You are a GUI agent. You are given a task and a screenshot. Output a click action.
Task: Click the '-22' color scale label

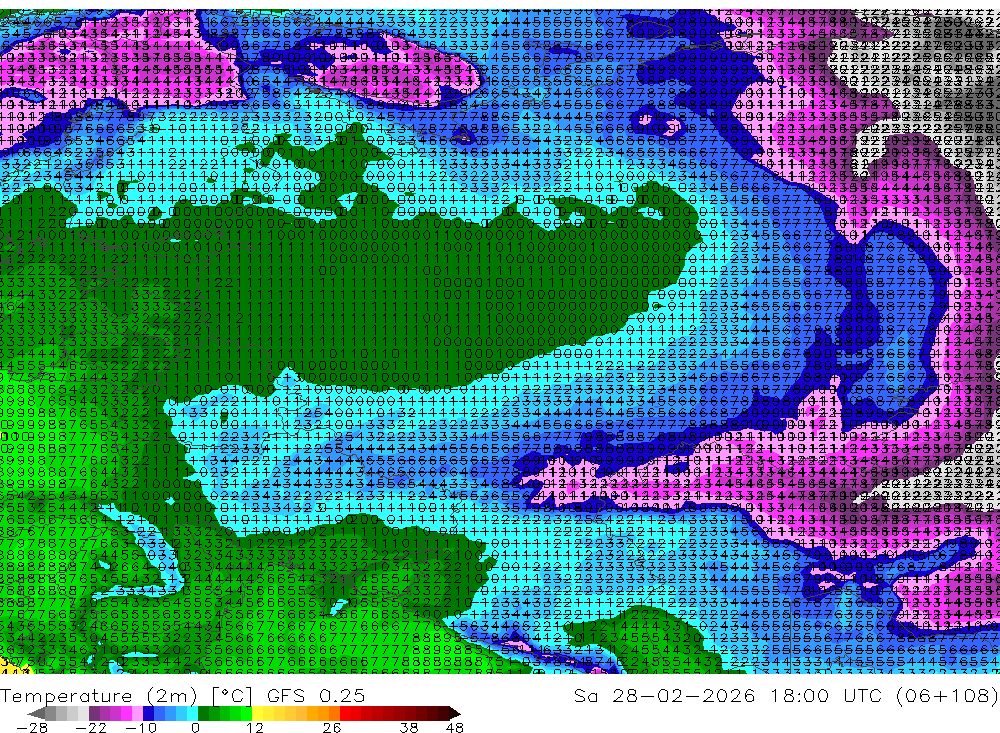pyautogui.click(x=91, y=727)
